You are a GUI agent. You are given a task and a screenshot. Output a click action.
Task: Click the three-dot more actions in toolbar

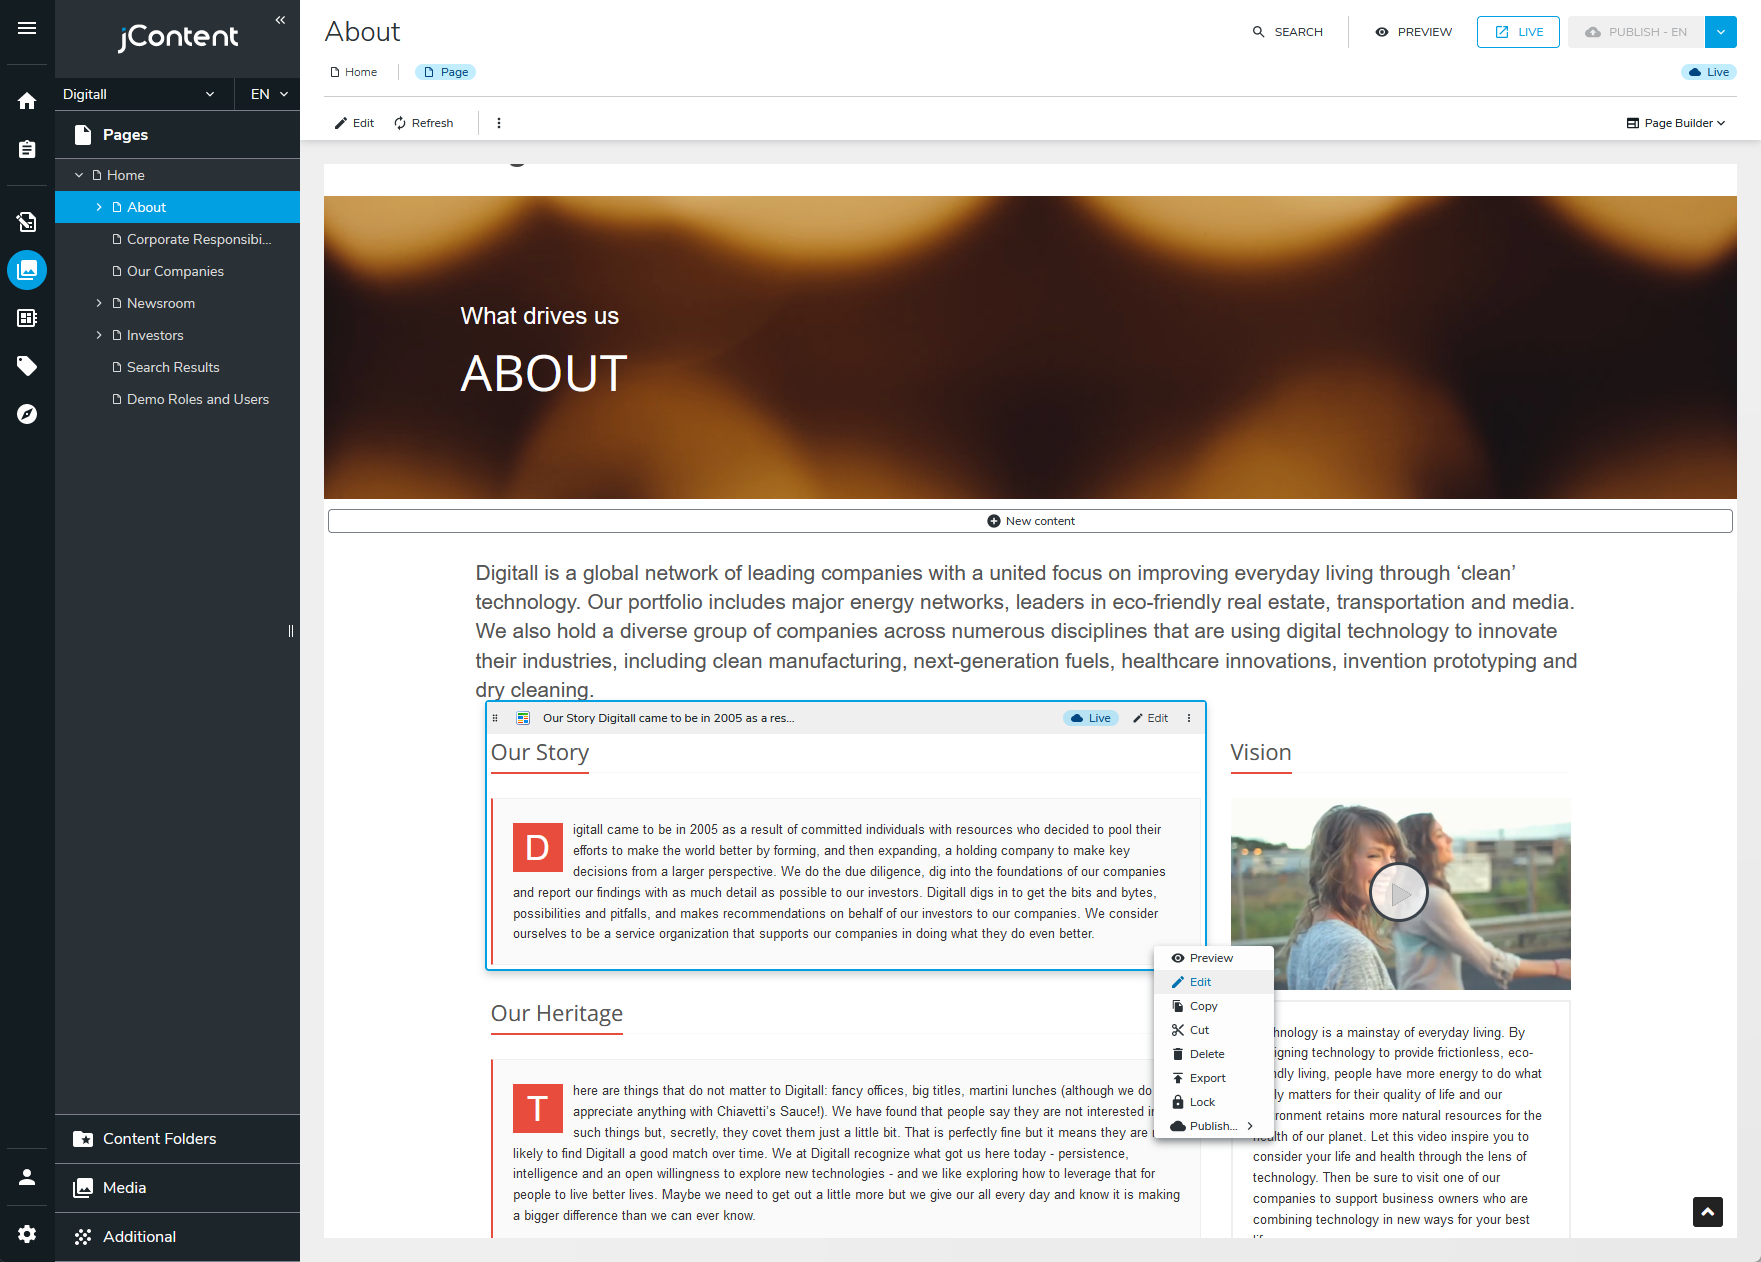(499, 123)
